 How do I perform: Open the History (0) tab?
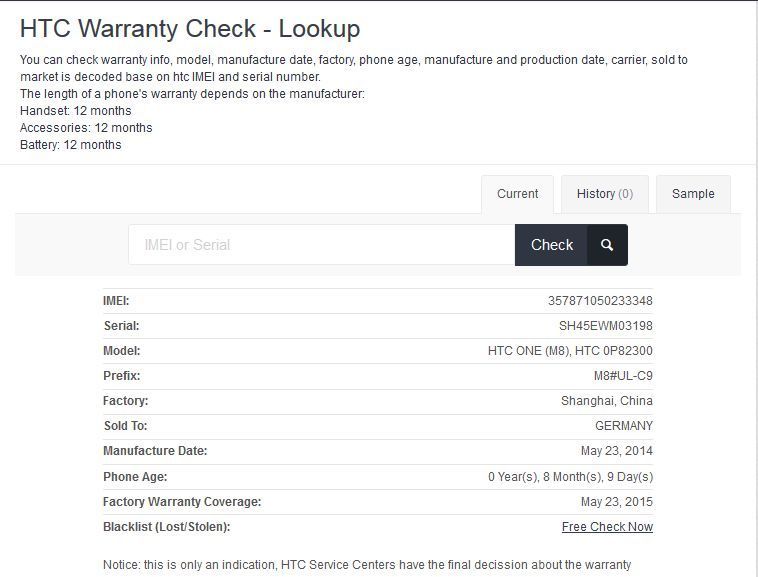605,194
